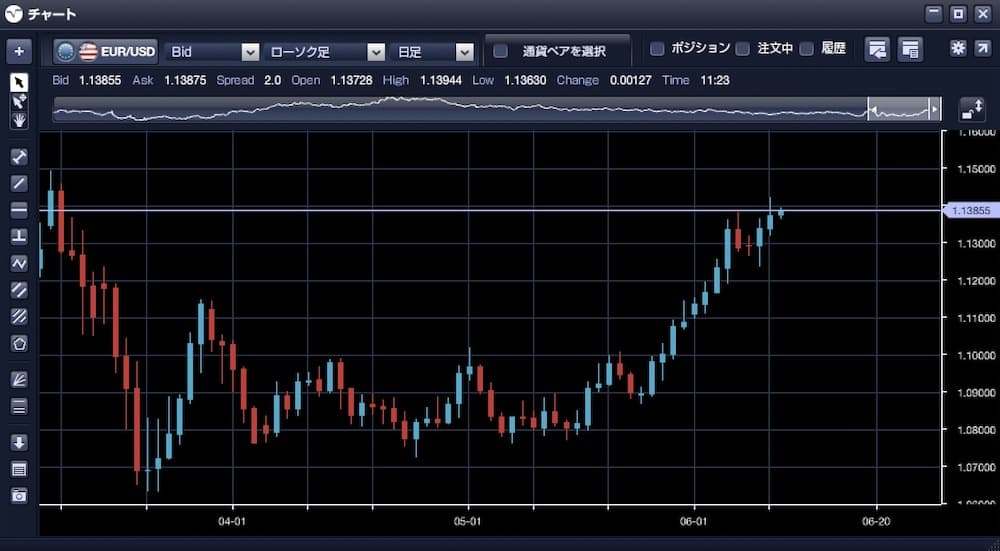
Task: Click the Open value 1.13728
Action: click(351, 80)
